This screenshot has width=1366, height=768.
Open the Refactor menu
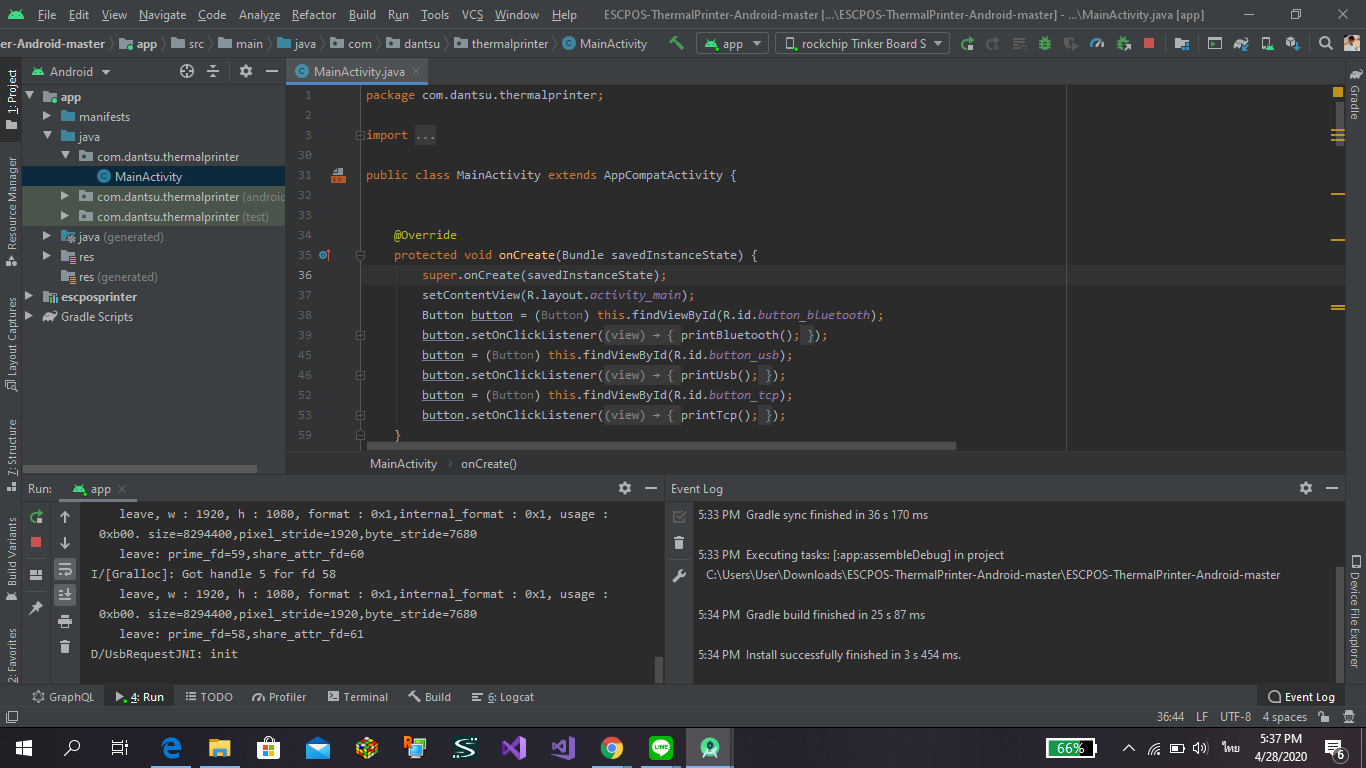click(x=313, y=15)
